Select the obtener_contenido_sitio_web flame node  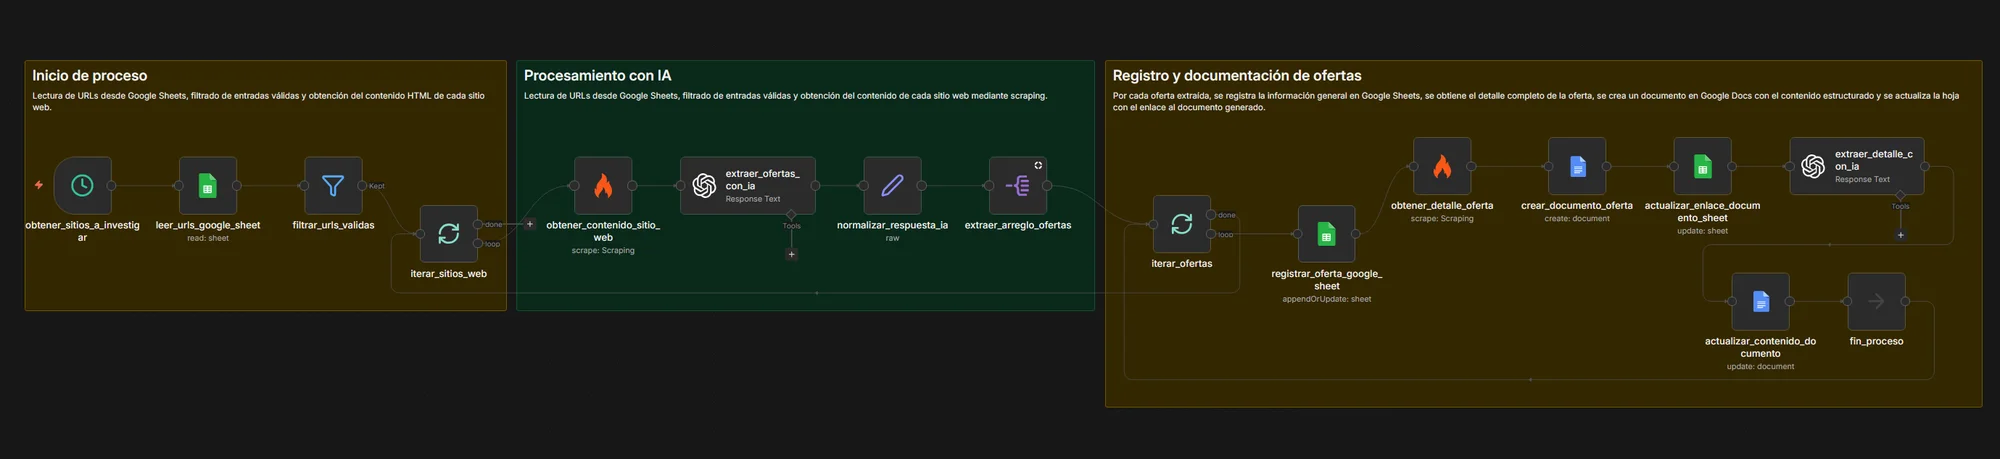coord(603,185)
